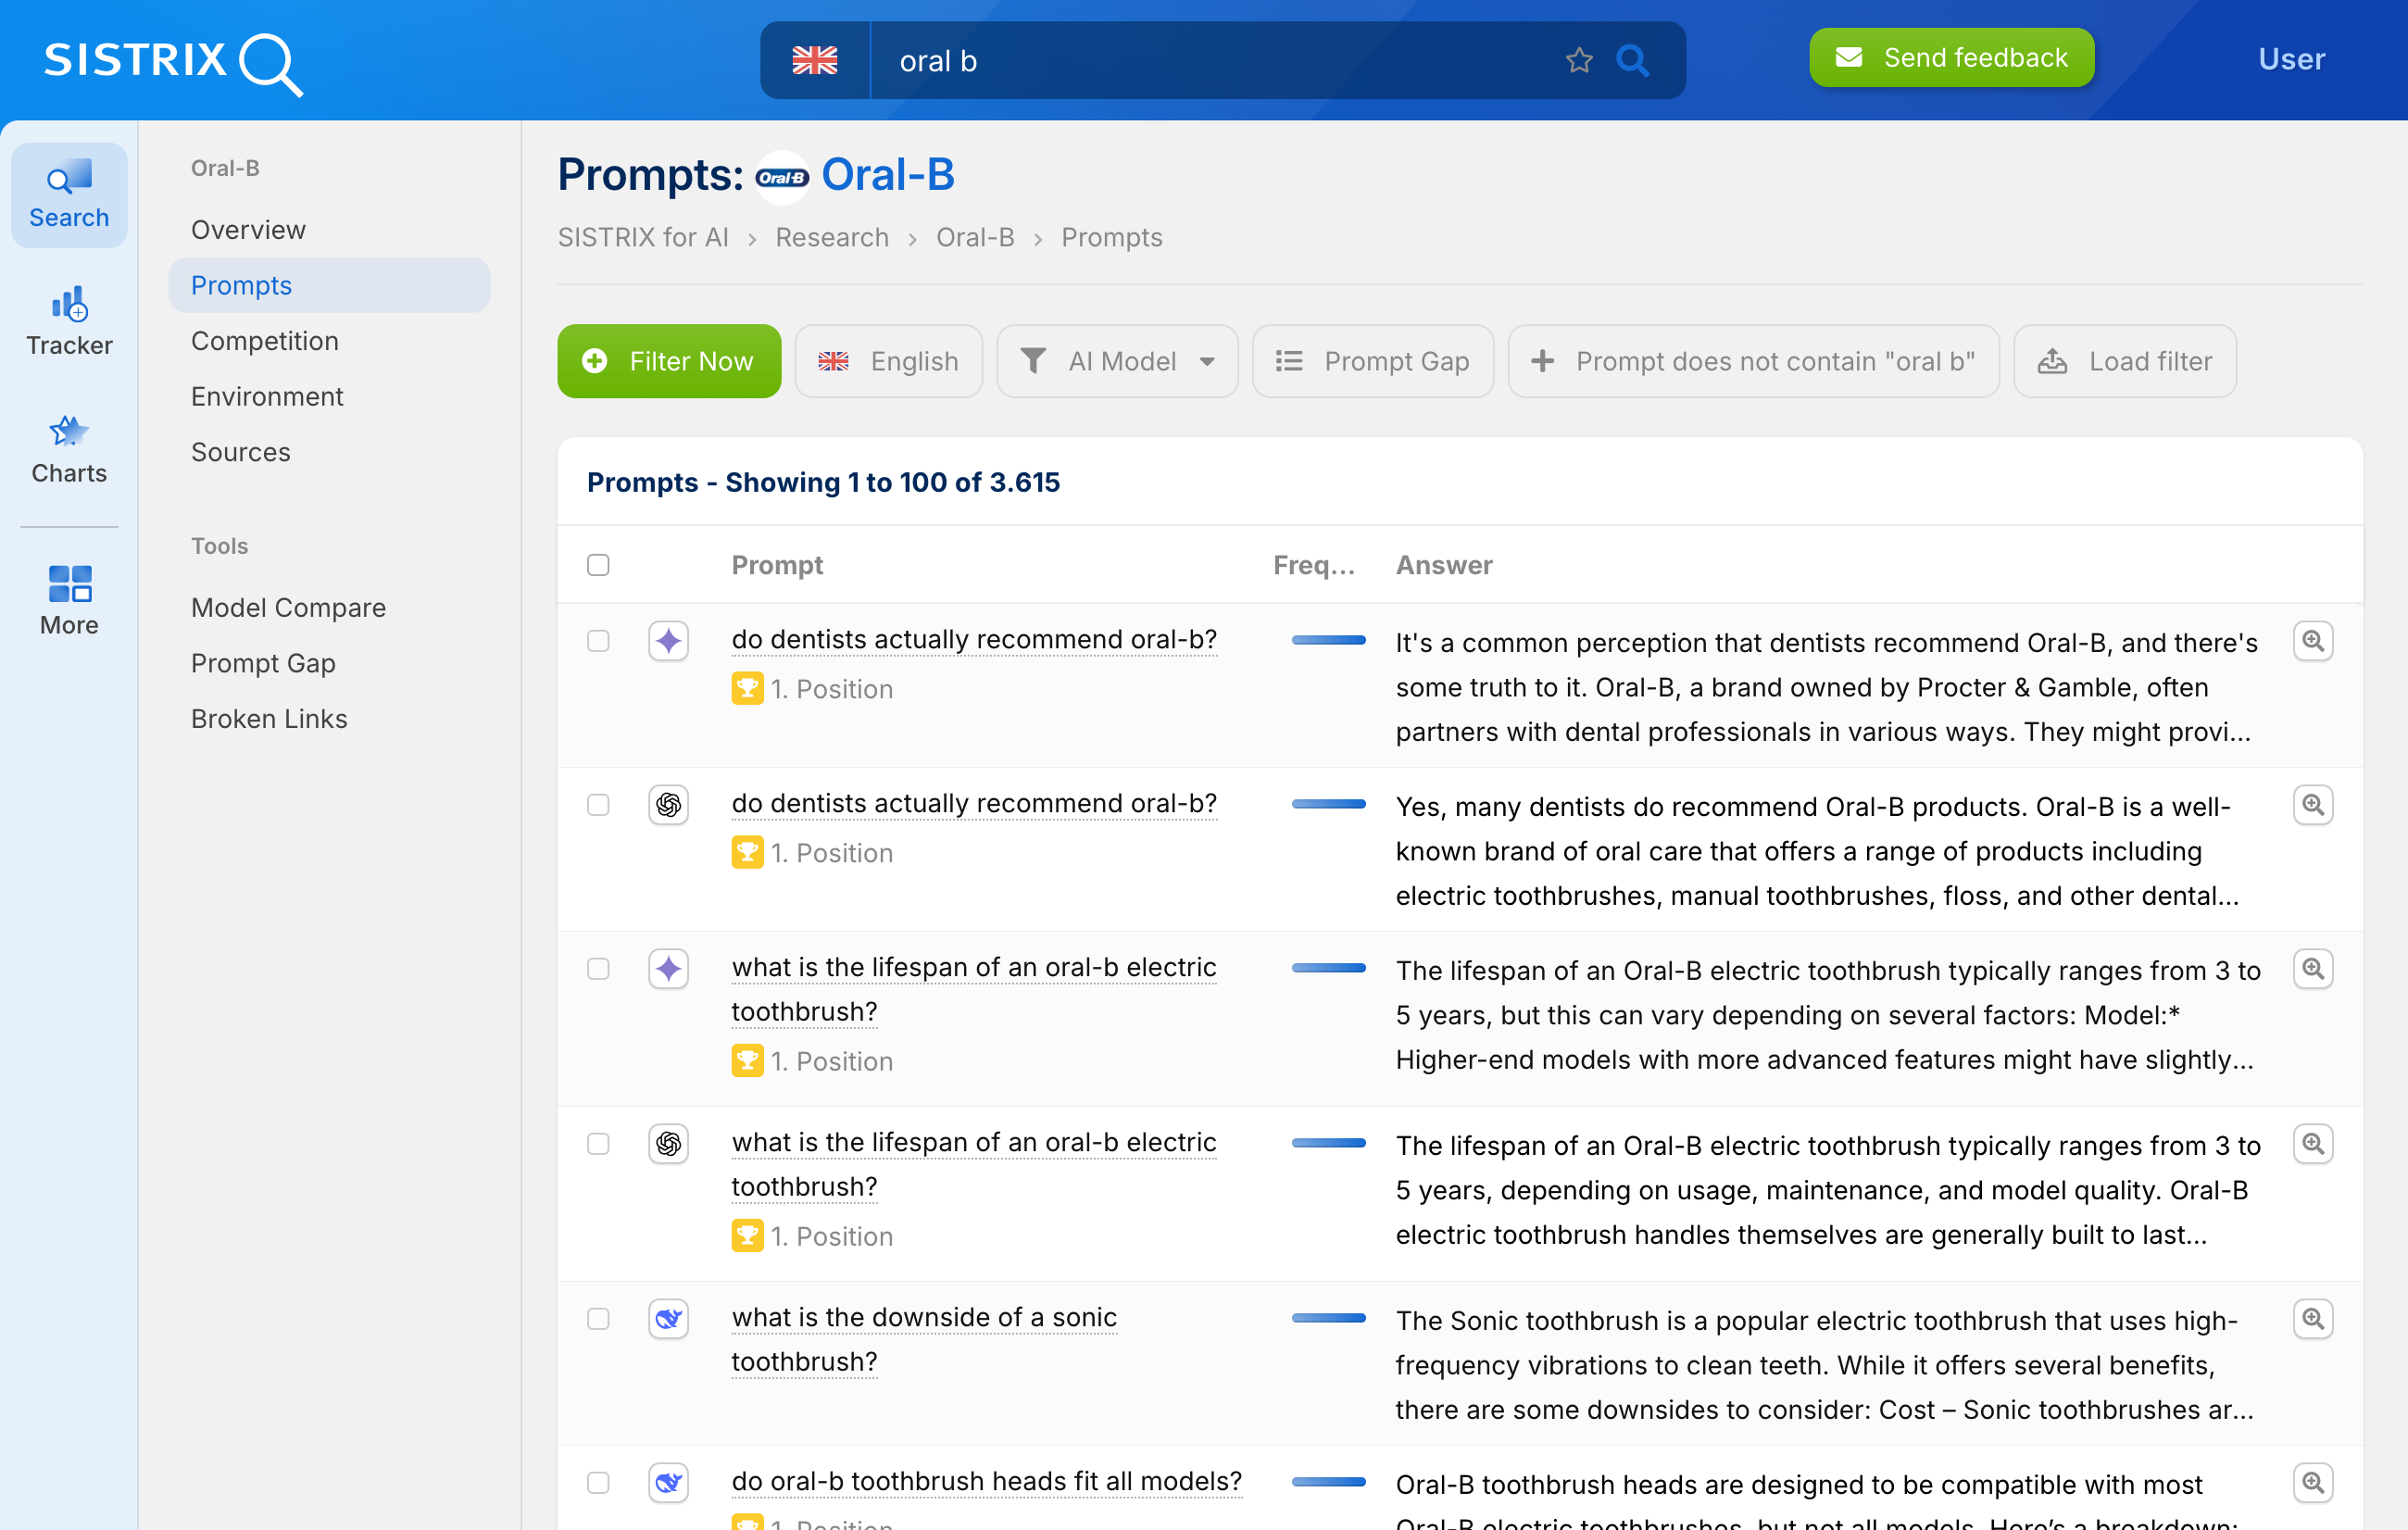Open the Prompt Gap filter option

(x=1373, y=361)
